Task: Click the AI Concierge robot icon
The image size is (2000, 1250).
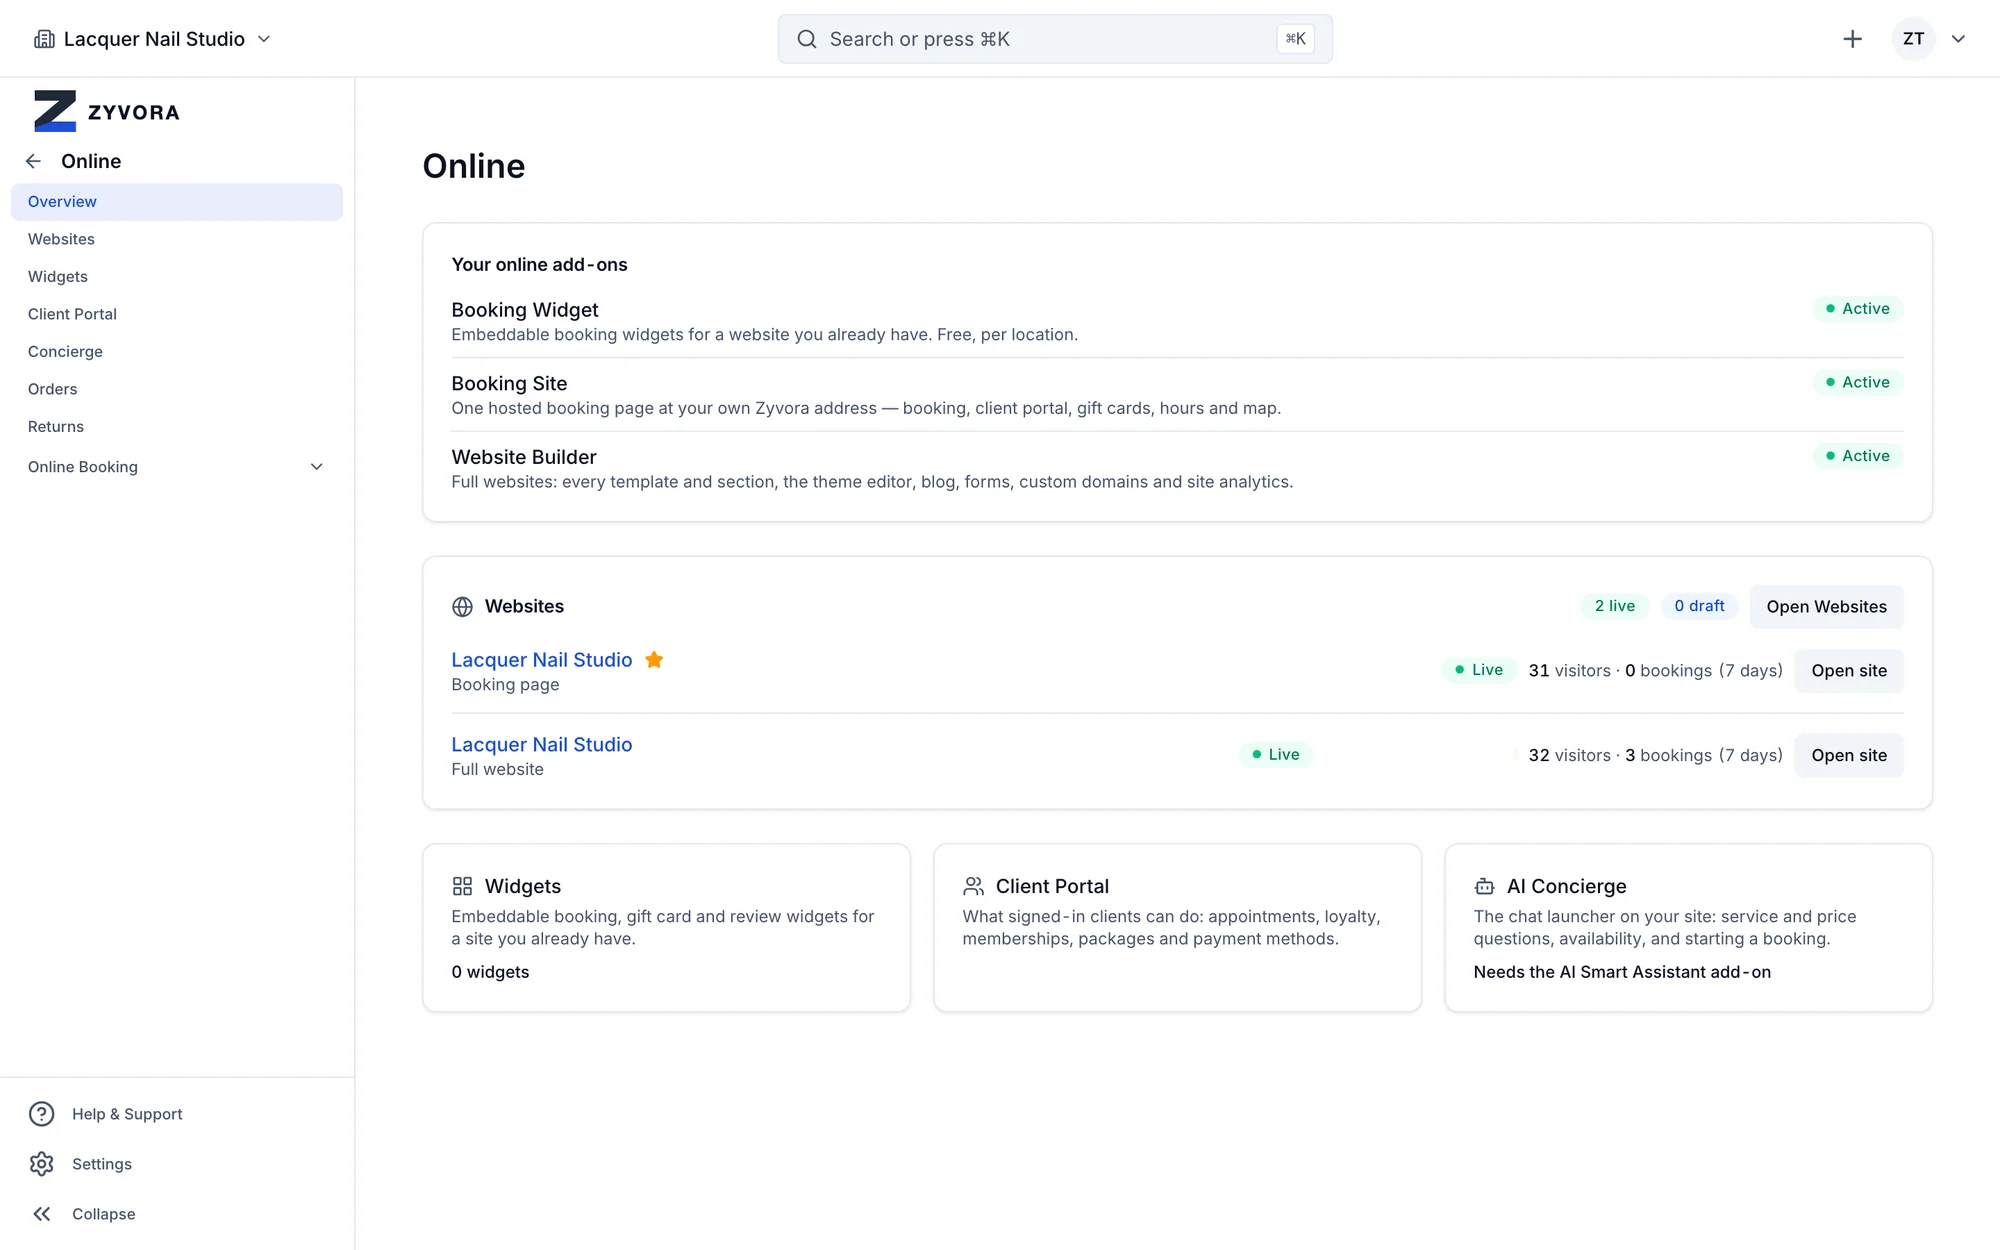Action: click(1484, 887)
